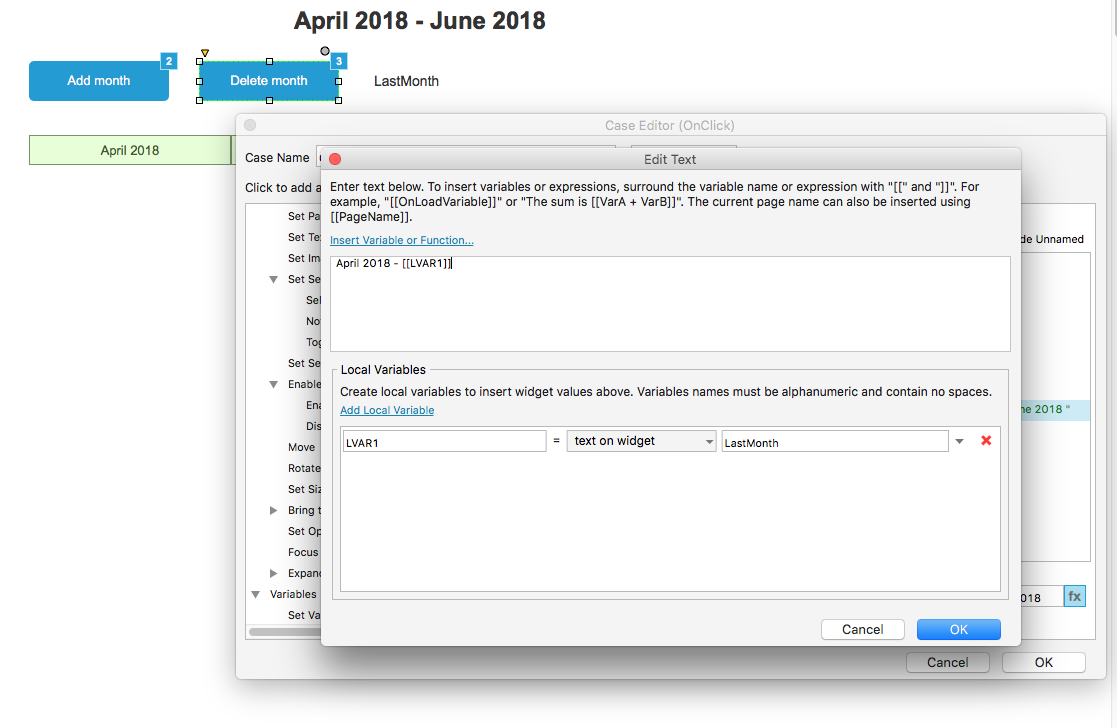Open the 'text on widget' type dropdown
This screenshot has width=1117, height=728.
coord(642,441)
